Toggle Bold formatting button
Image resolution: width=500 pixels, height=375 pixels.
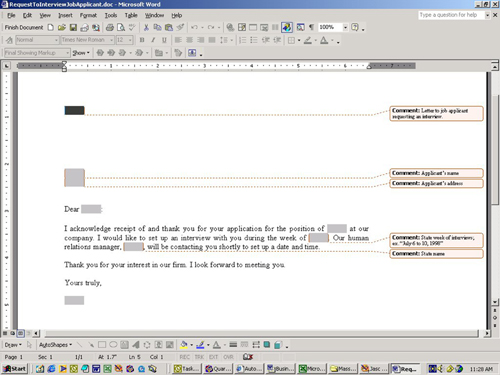tap(142, 40)
